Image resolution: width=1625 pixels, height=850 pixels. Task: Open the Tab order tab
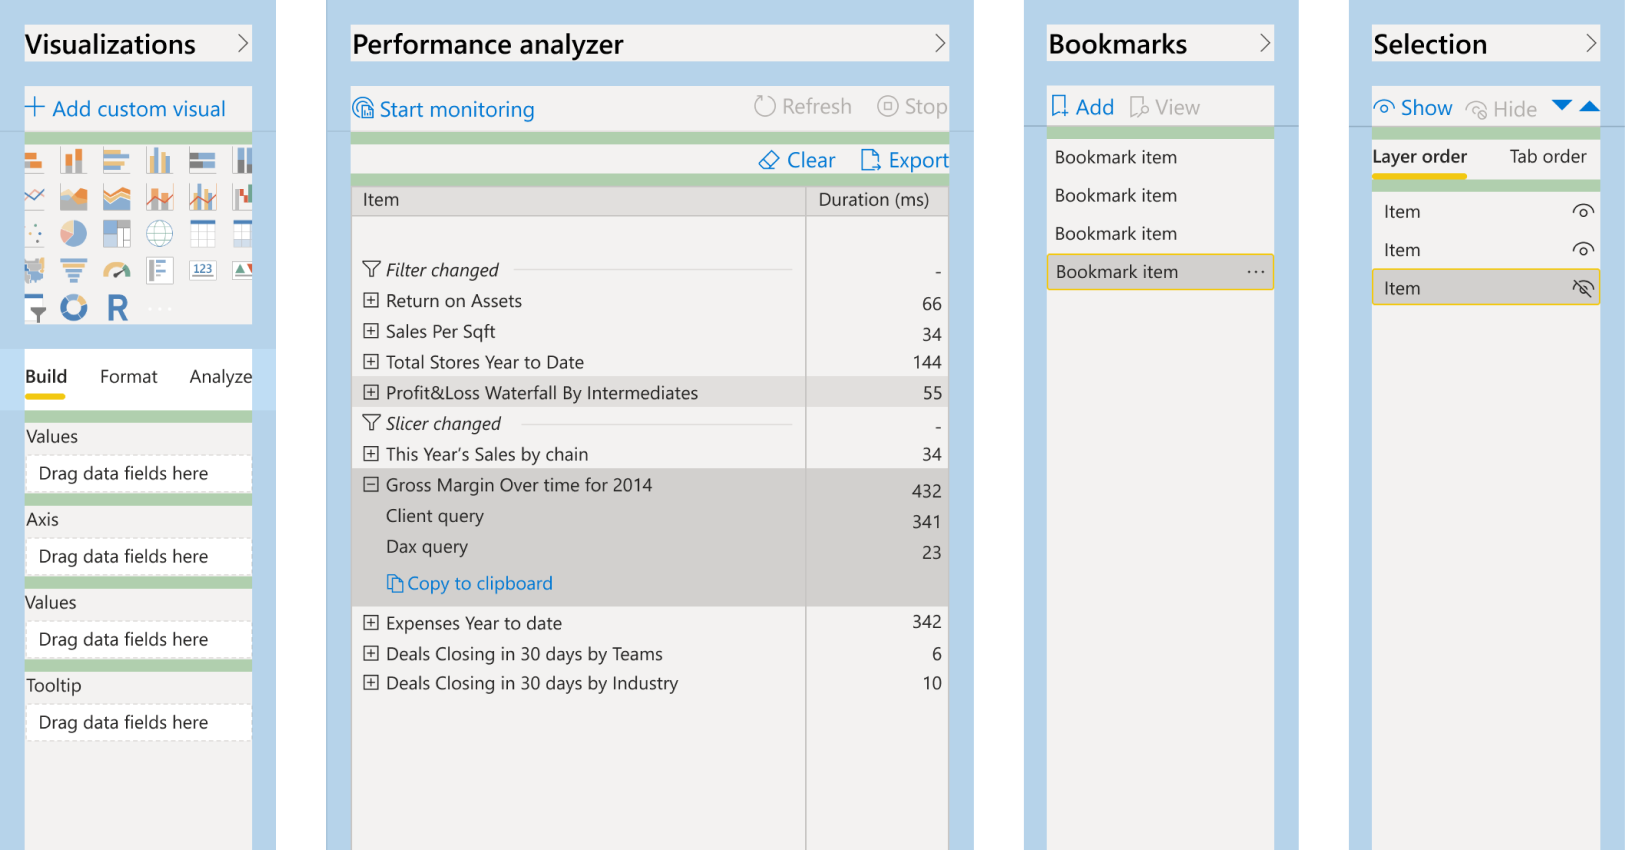pyautogui.click(x=1547, y=157)
